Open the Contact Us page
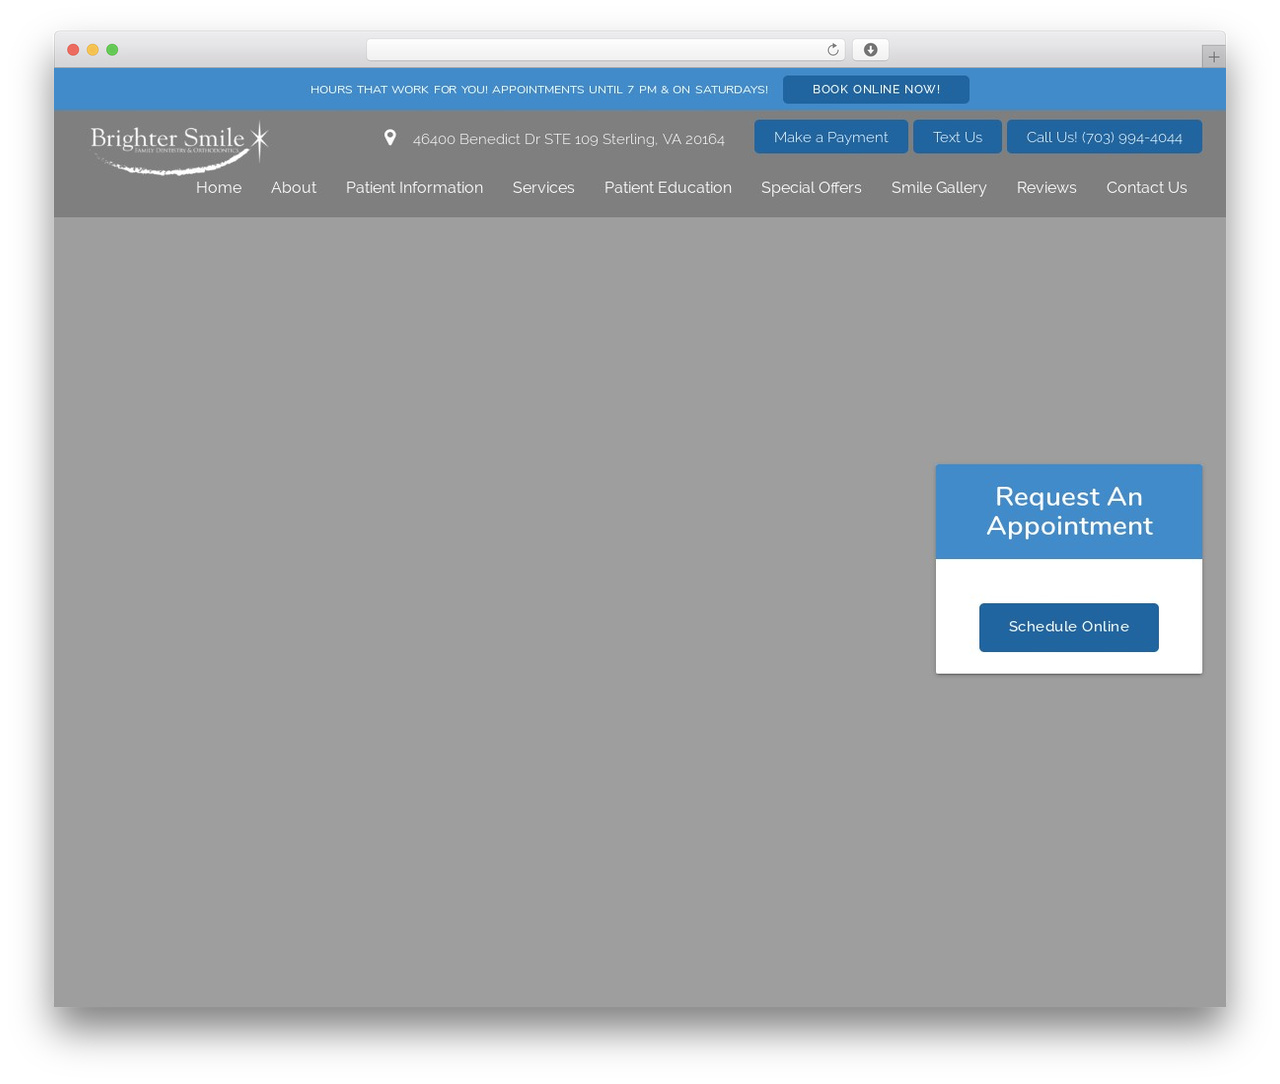This screenshot has height=1084, width=1280. 1146,187
